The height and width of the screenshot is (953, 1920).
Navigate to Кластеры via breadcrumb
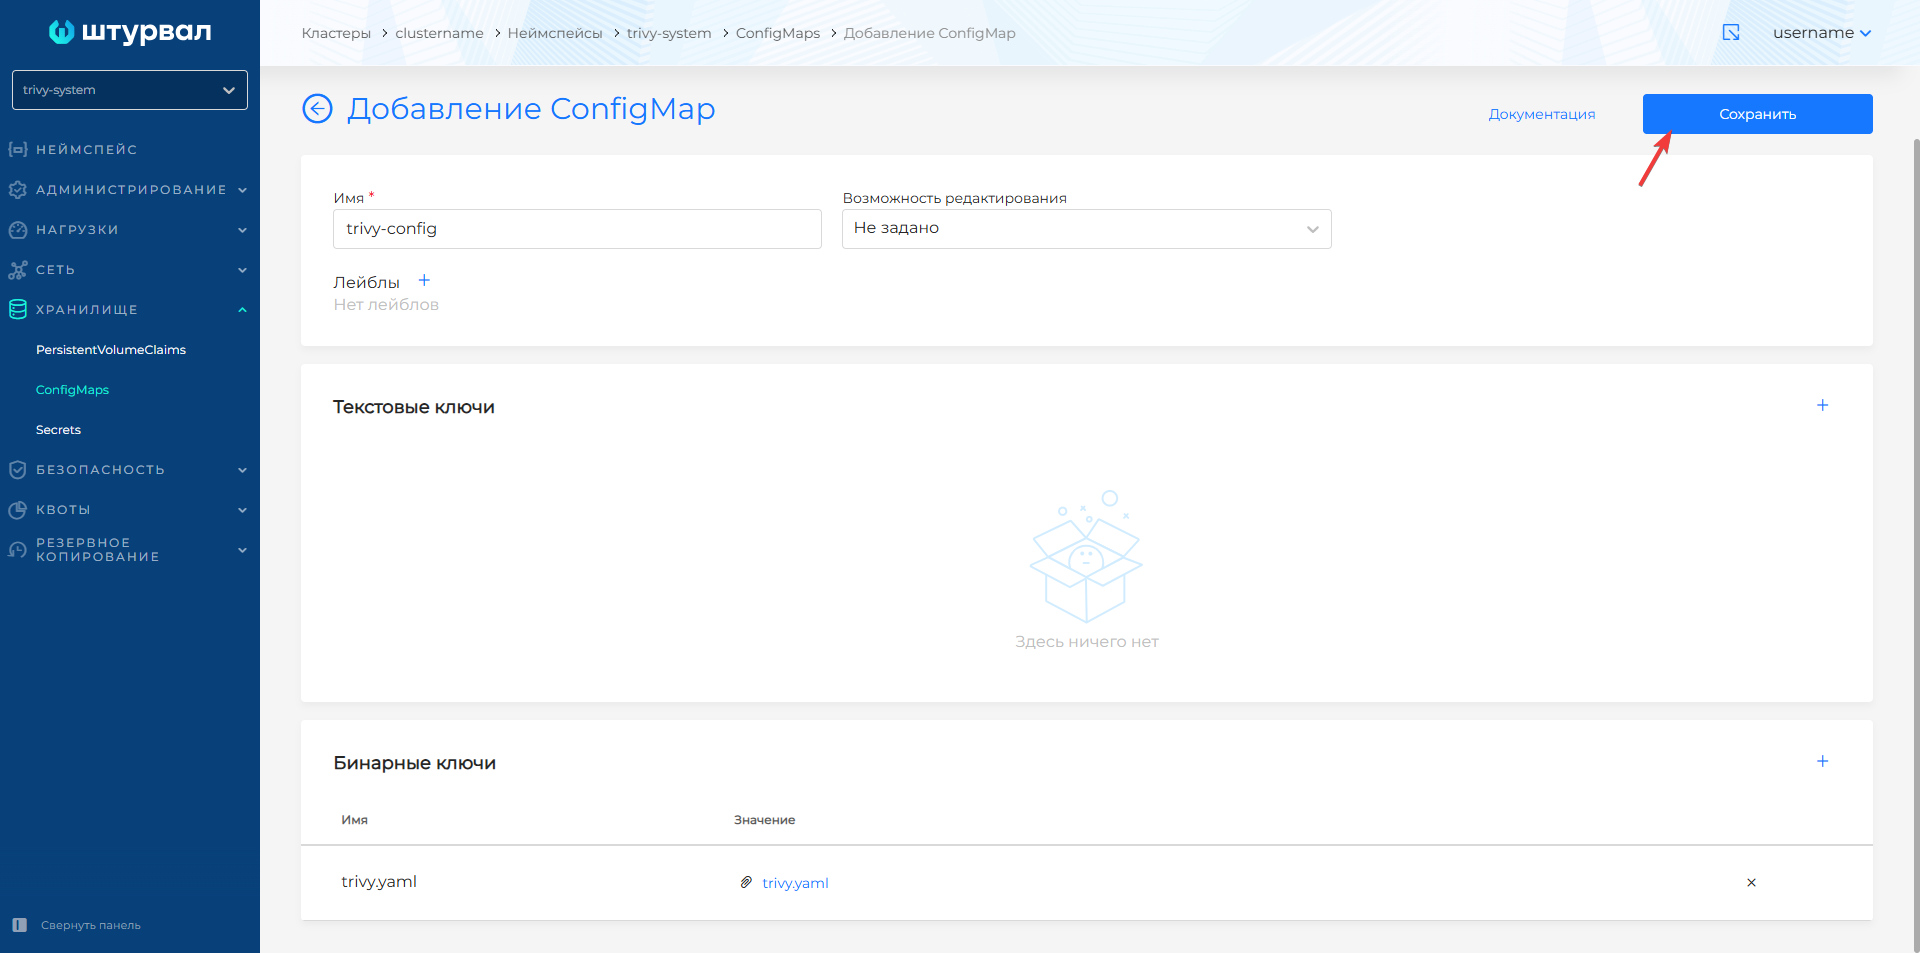(x=336, y=32)
